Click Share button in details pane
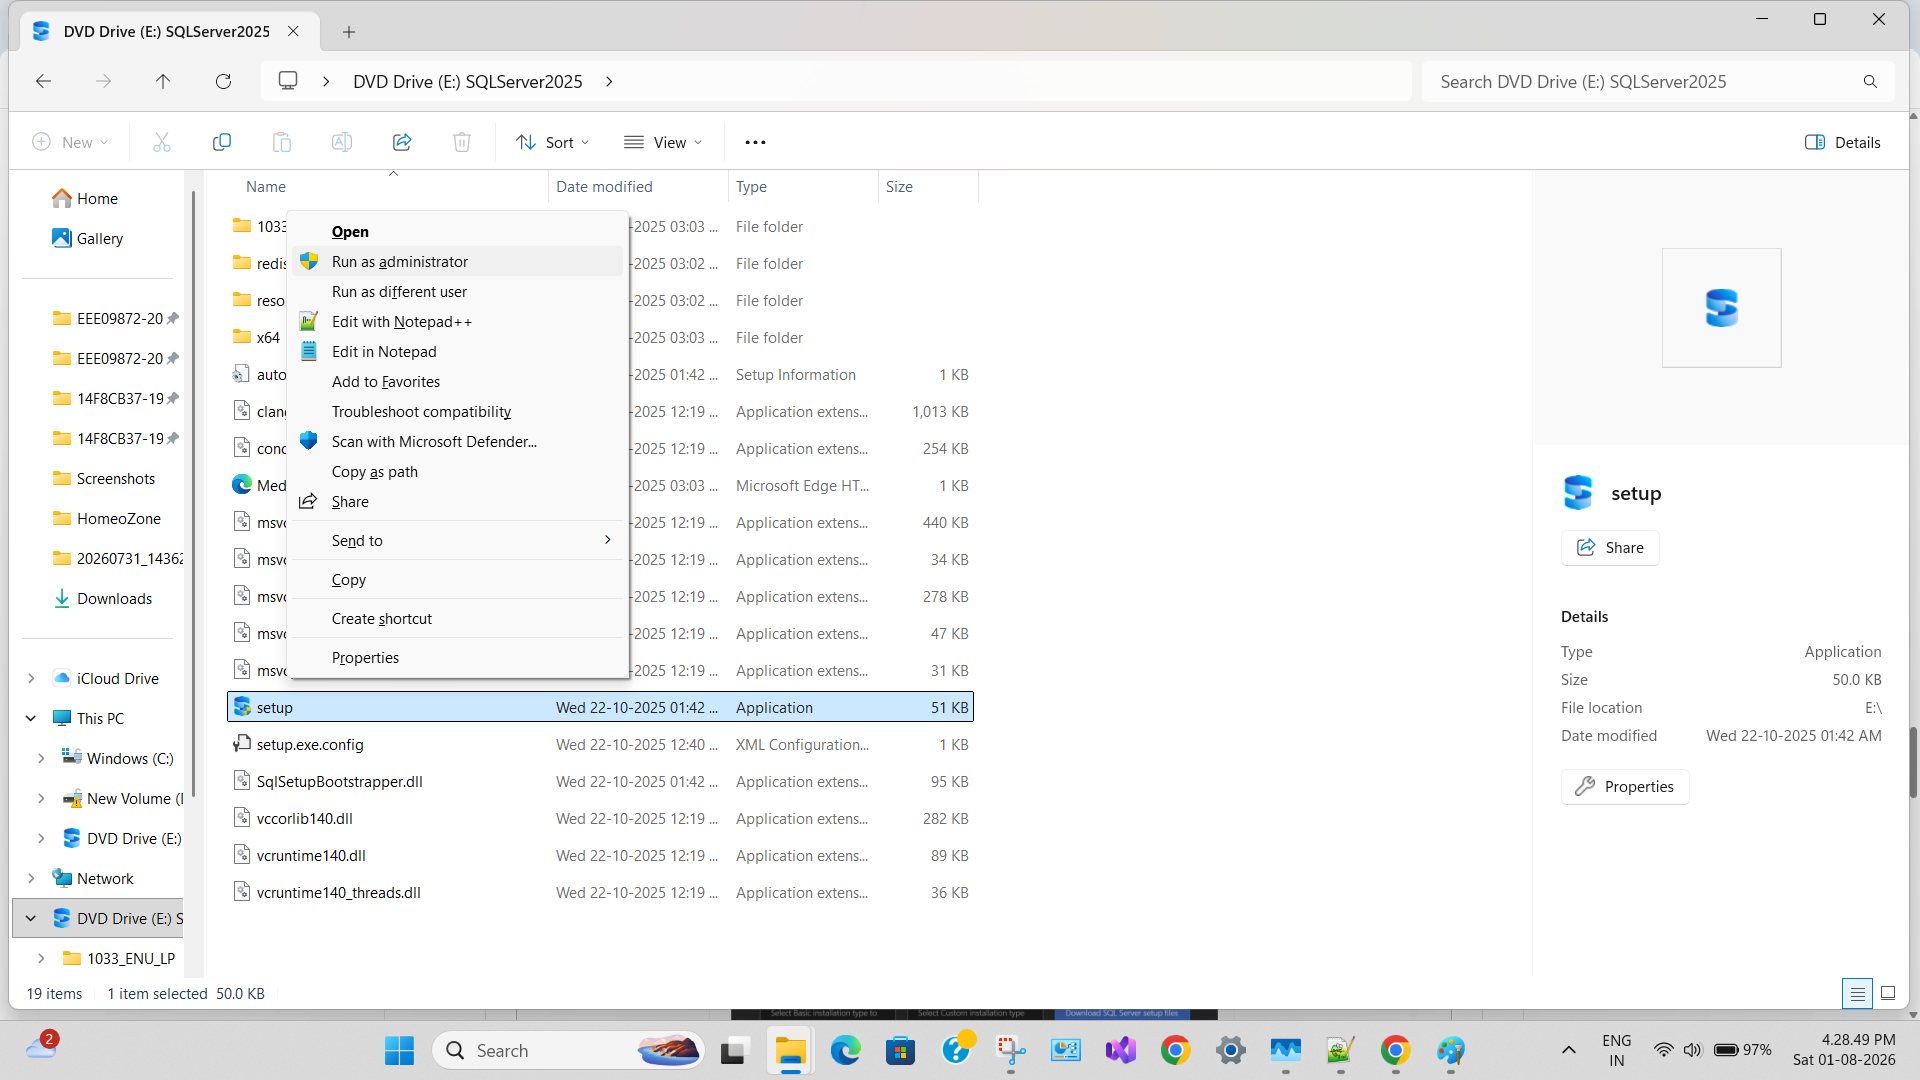The height and width of the screenshot is (1080, 1920). pyautogui.click(x=1610, y=547)
